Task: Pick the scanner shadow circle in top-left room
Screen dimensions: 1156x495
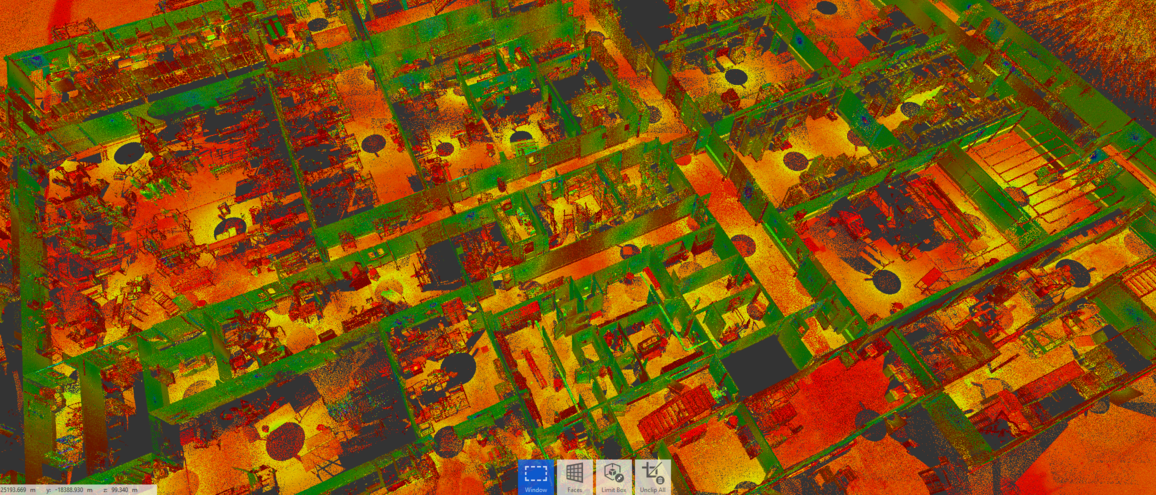Action: click(x=129, y=153)
